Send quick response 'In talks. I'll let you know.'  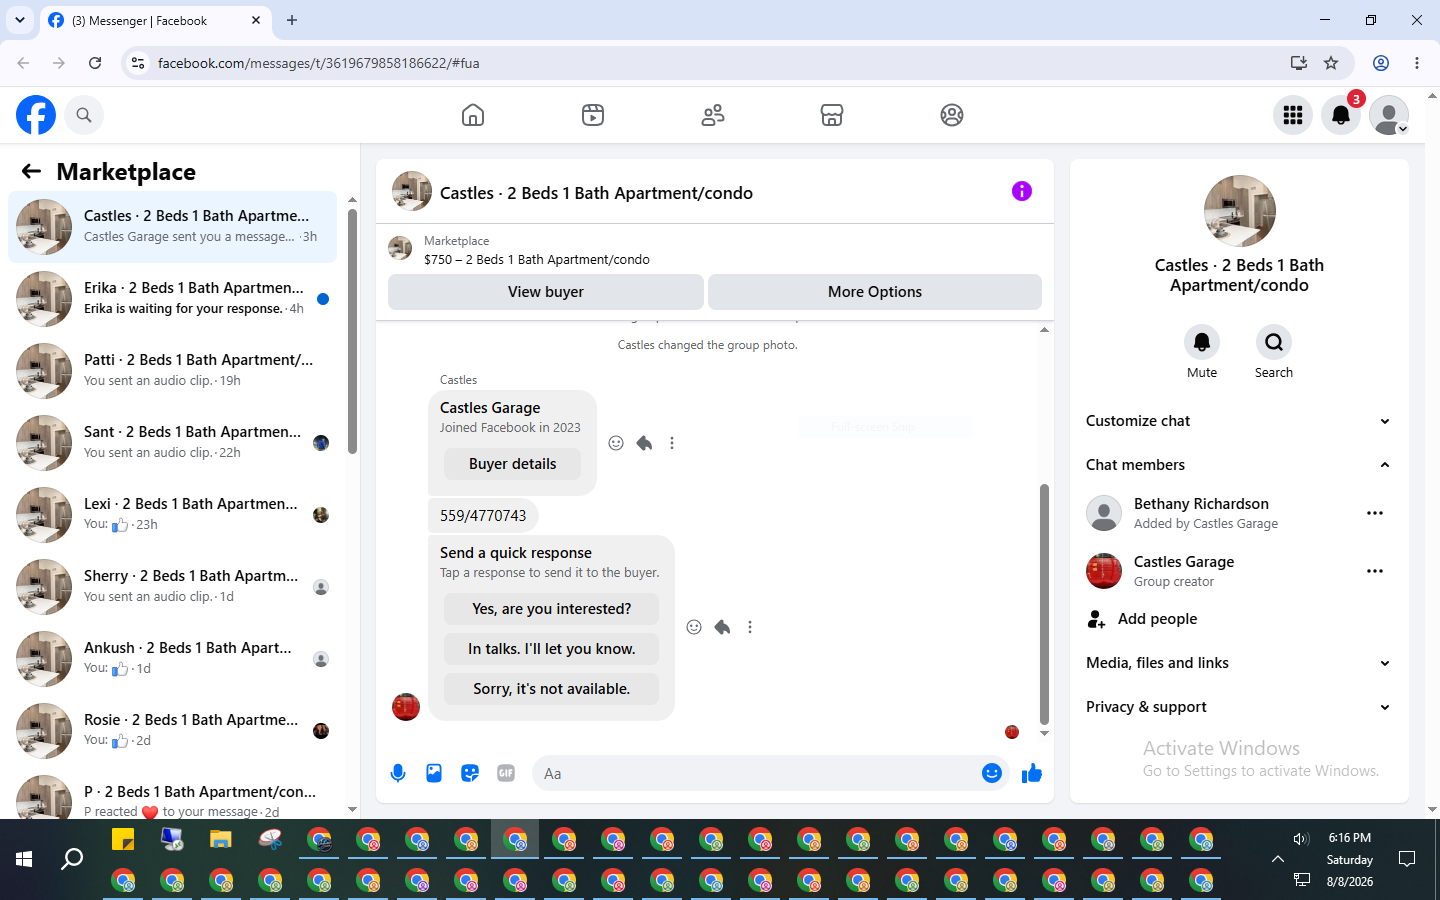551,649
